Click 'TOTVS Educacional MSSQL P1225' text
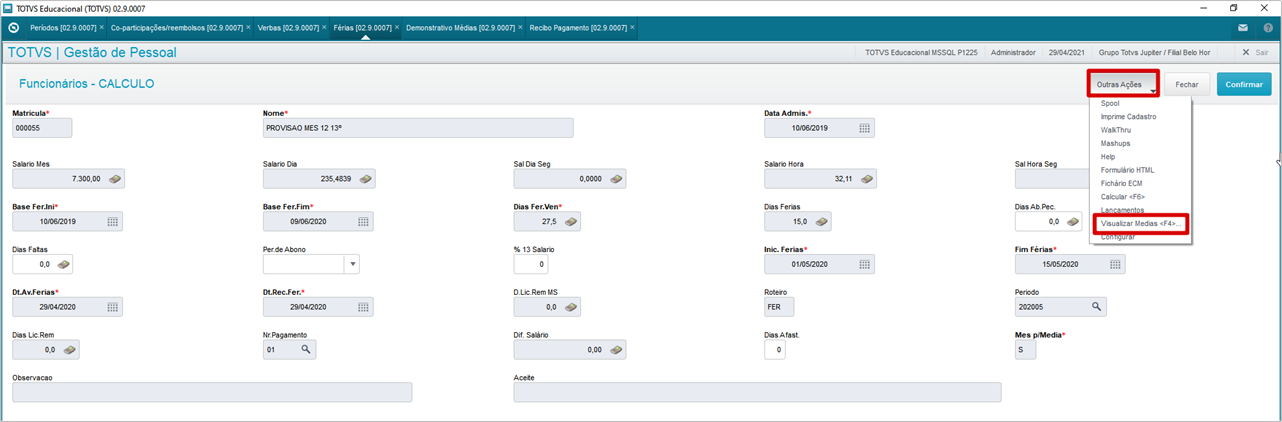This screenshot has height=422, width=1282. (920, 52)
